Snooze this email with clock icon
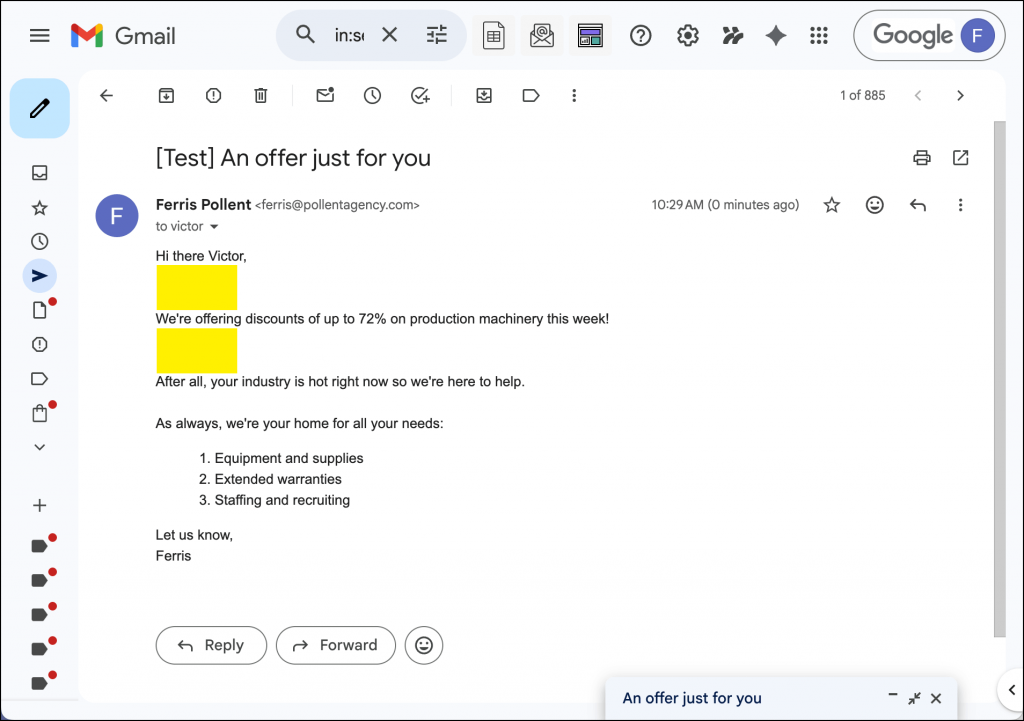Viewport: 1024px width, 721px height. (x=372, y=96)
